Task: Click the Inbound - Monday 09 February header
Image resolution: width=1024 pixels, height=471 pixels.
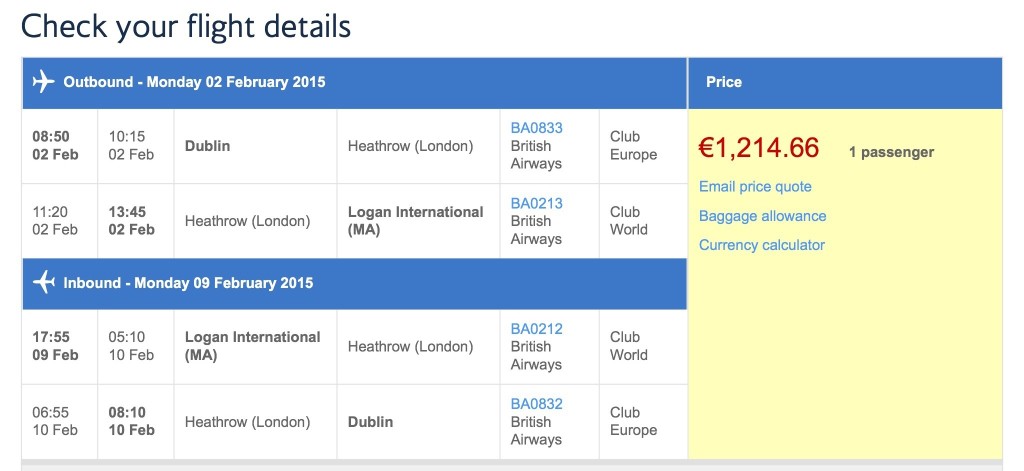Action: pos(188,283)
